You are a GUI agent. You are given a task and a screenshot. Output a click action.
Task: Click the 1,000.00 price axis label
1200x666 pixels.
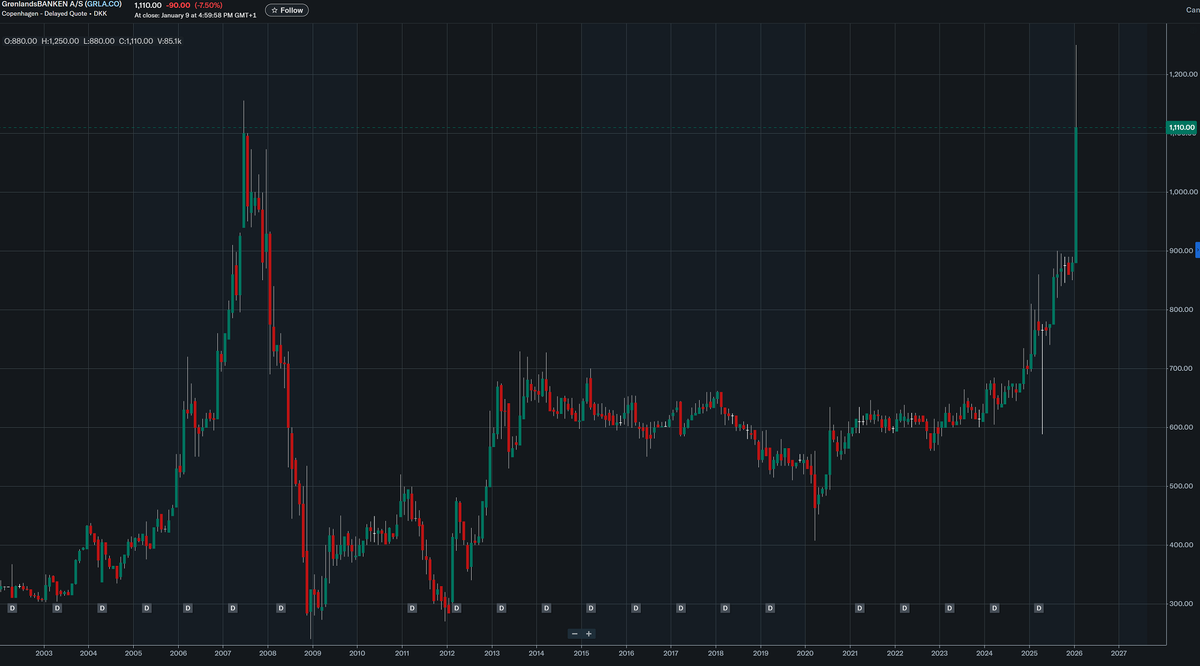[1183, 192]
